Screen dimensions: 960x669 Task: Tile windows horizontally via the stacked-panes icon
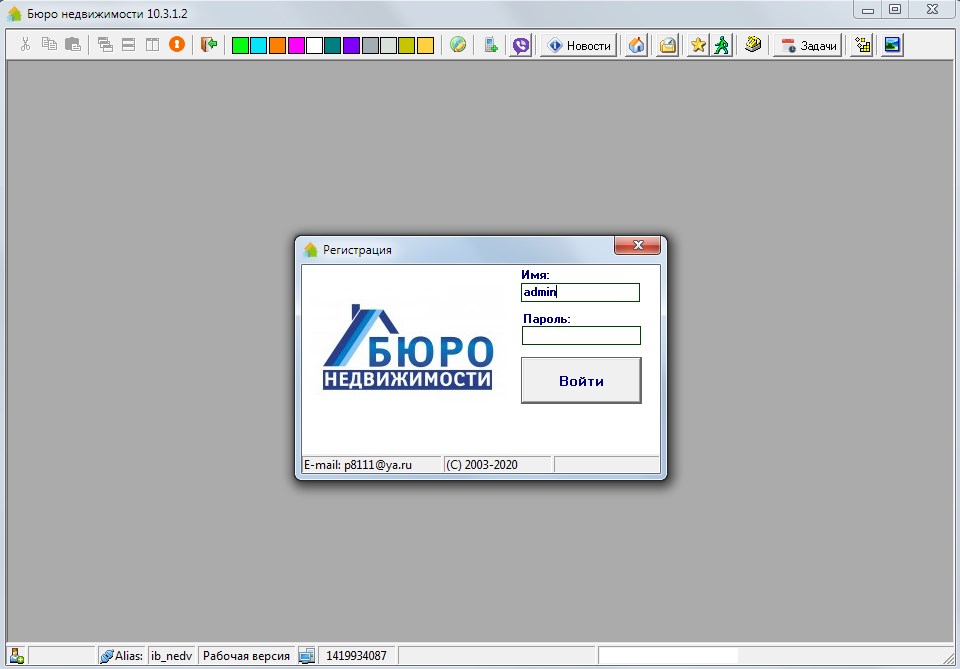129,45
